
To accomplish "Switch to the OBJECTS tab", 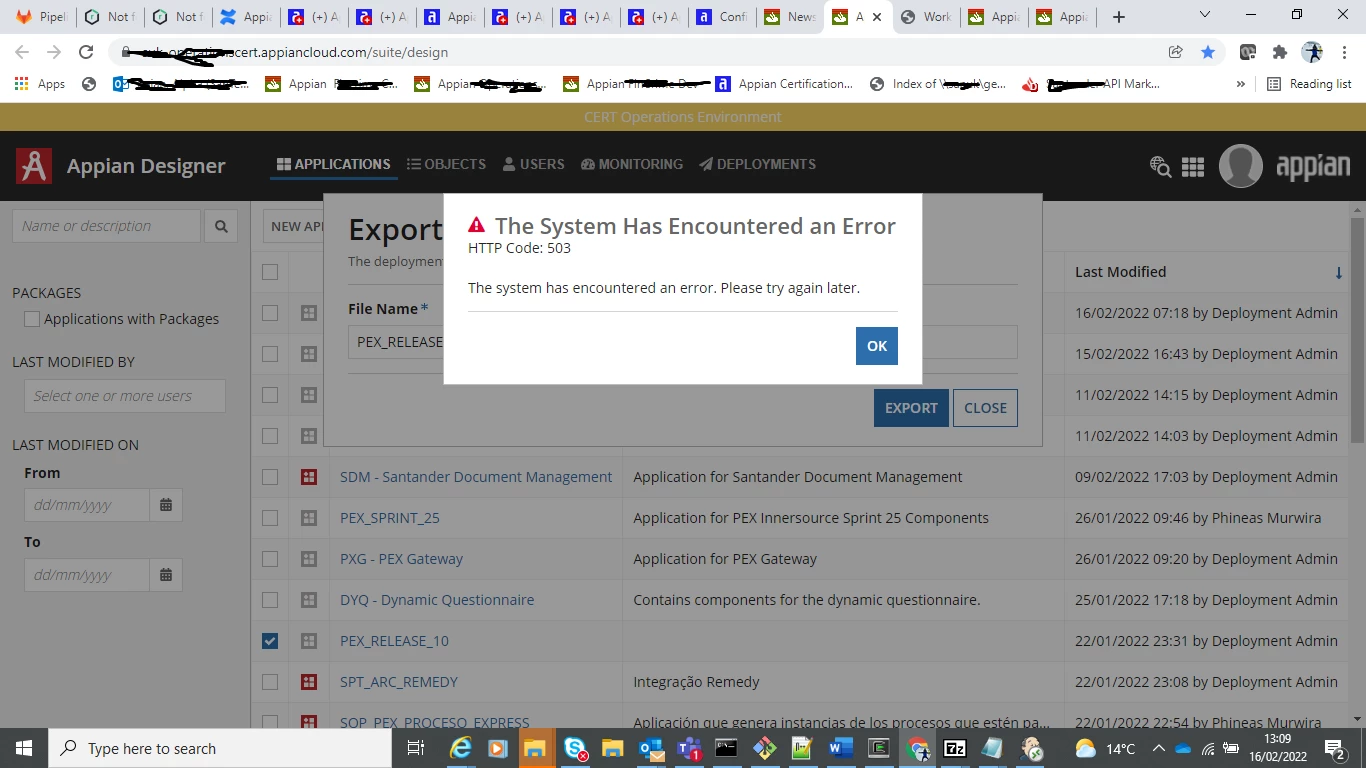I will point(446,164).
